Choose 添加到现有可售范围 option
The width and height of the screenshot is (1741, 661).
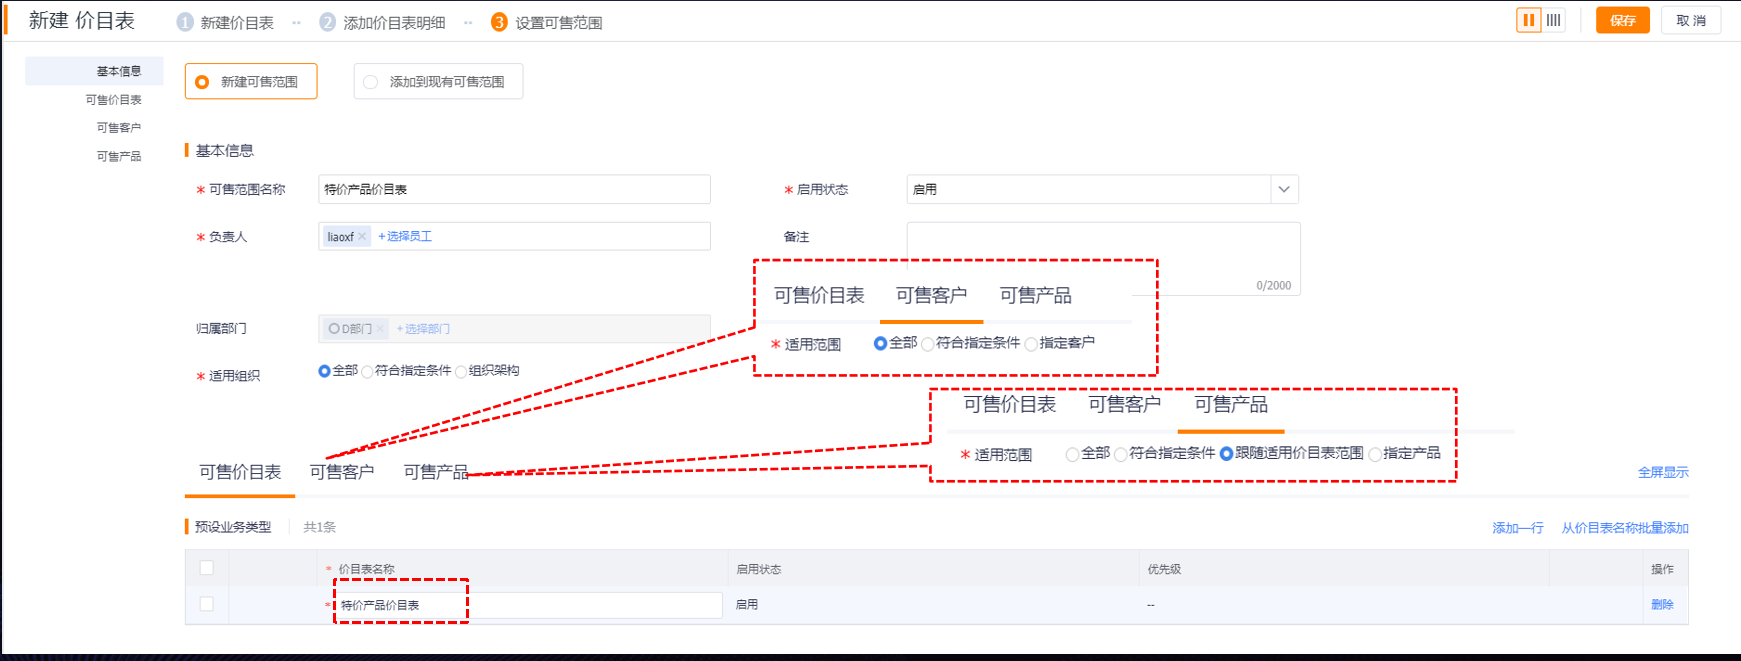(x=371, y=82)
